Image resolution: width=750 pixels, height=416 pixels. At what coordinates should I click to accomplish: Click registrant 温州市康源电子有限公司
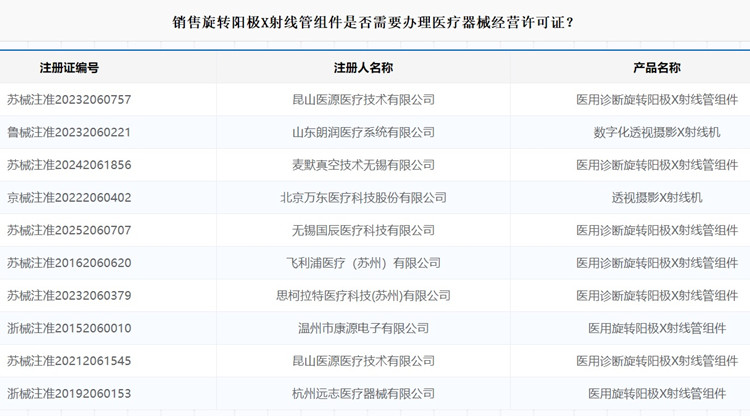click(364, 328)
